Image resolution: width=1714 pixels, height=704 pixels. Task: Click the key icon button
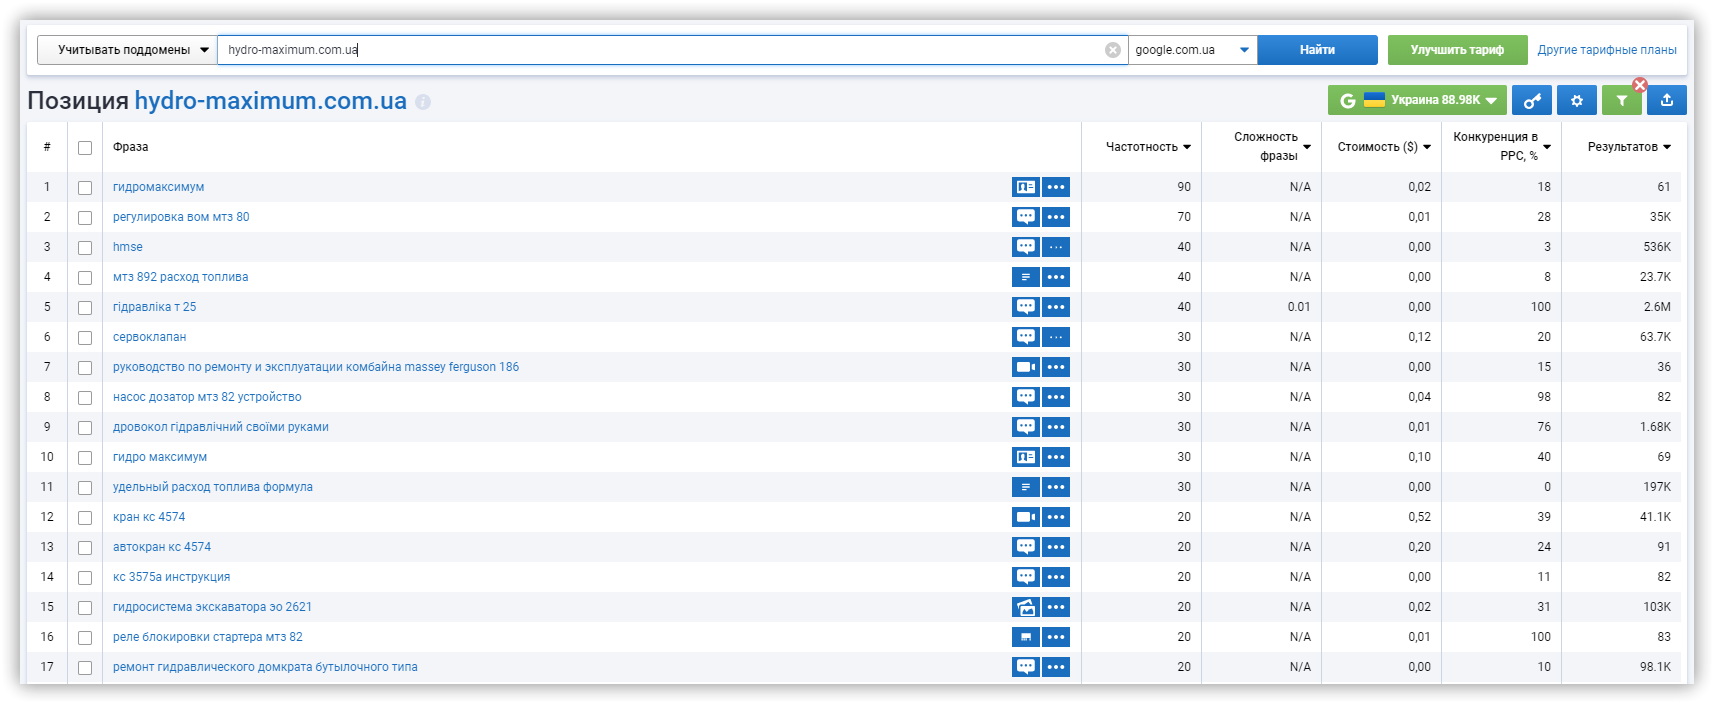pyautogui.click(x=1531, y=100)
